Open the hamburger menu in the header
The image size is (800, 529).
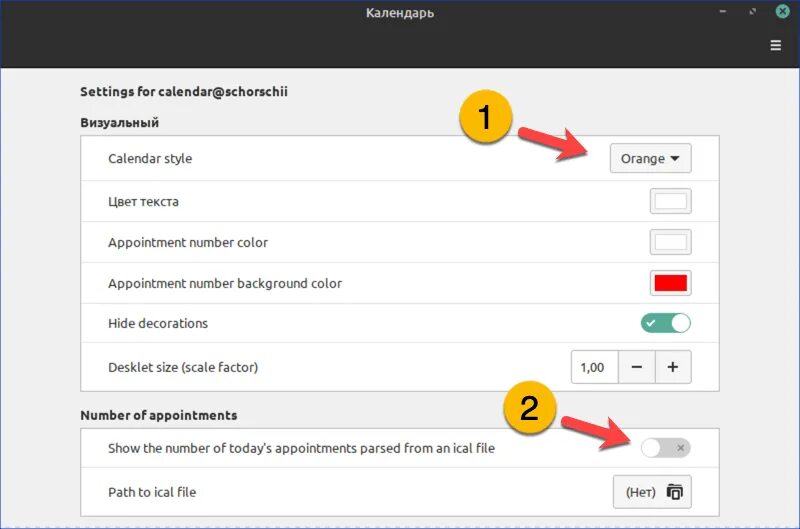(776, 45)
